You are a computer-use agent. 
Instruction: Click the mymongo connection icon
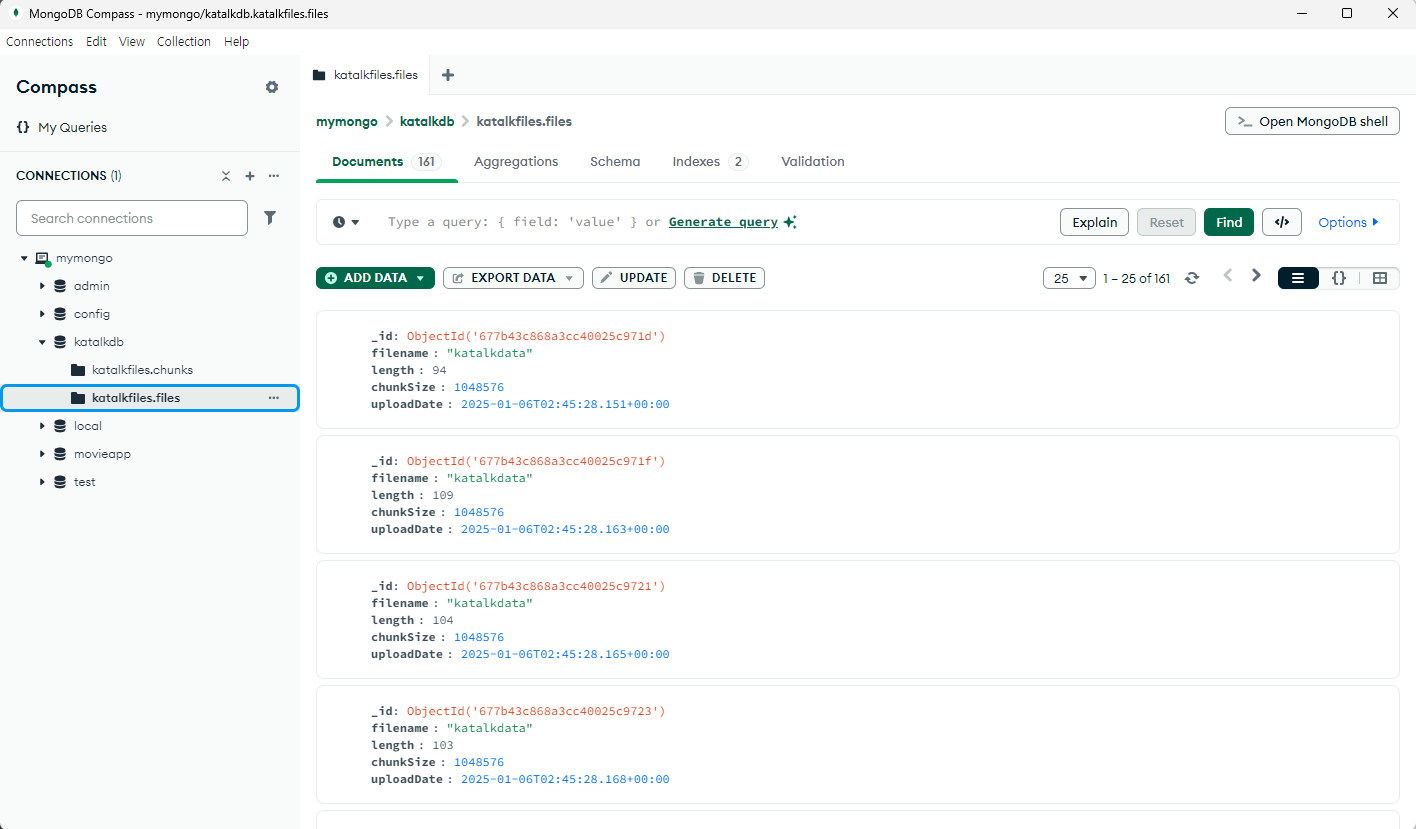point(42,258)
